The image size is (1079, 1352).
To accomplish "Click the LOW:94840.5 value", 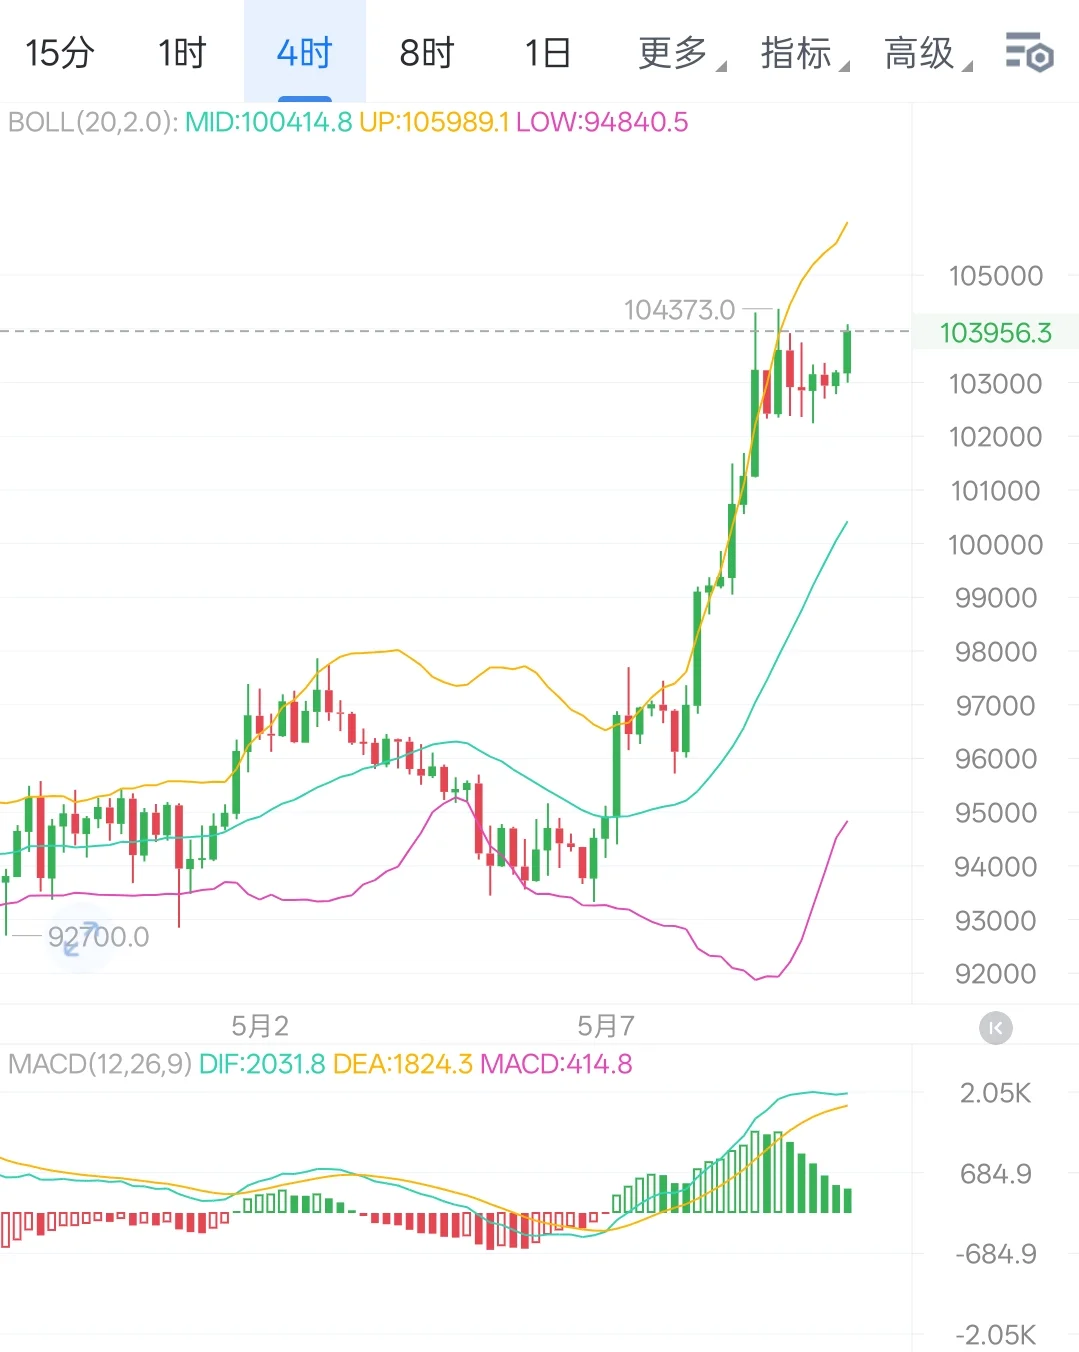I will coord(602,123).
